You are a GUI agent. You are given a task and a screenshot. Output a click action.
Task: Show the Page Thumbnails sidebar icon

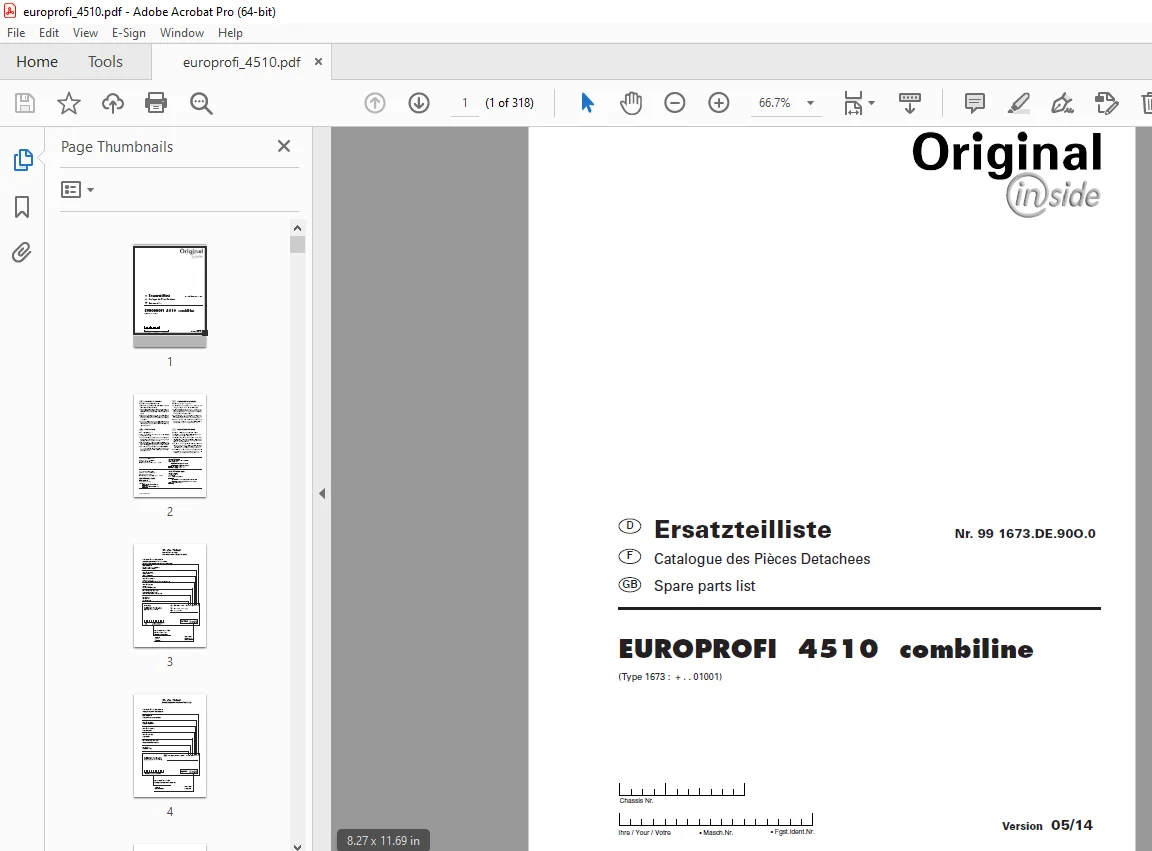23,159
